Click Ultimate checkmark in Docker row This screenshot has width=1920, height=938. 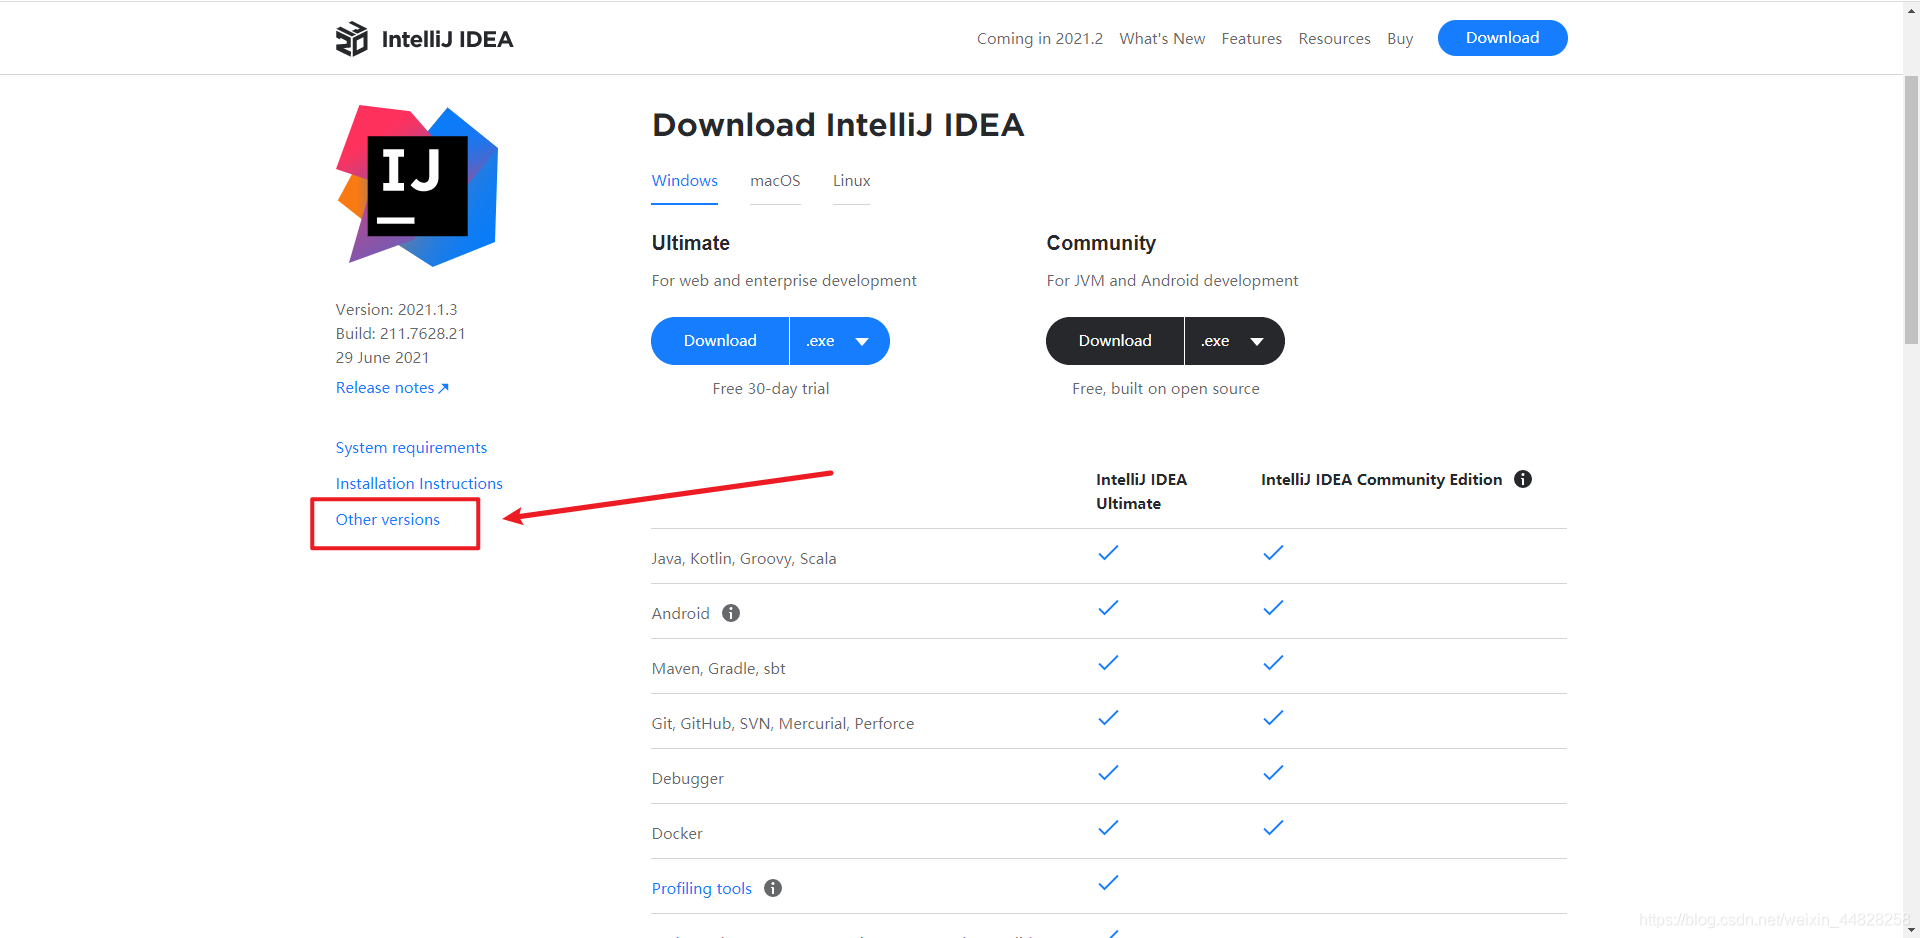point(1108,828)
